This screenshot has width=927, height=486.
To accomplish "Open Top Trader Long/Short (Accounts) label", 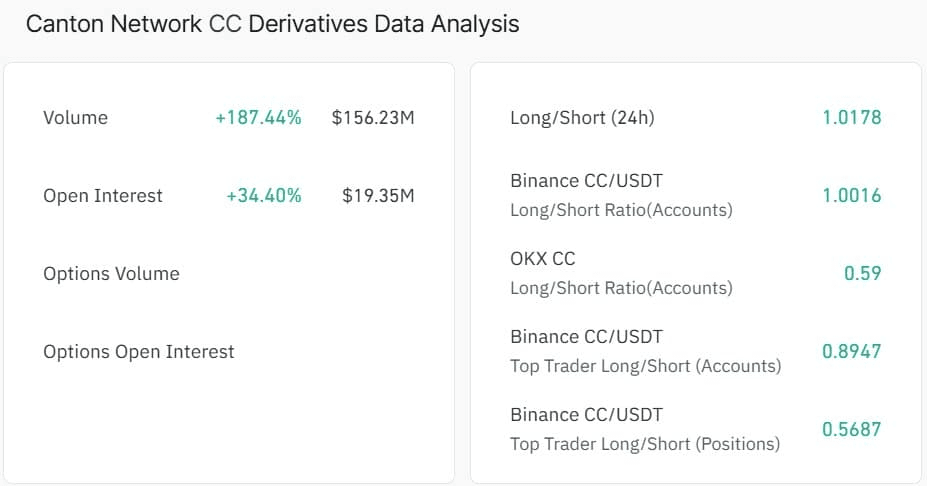I will [645, 366].
